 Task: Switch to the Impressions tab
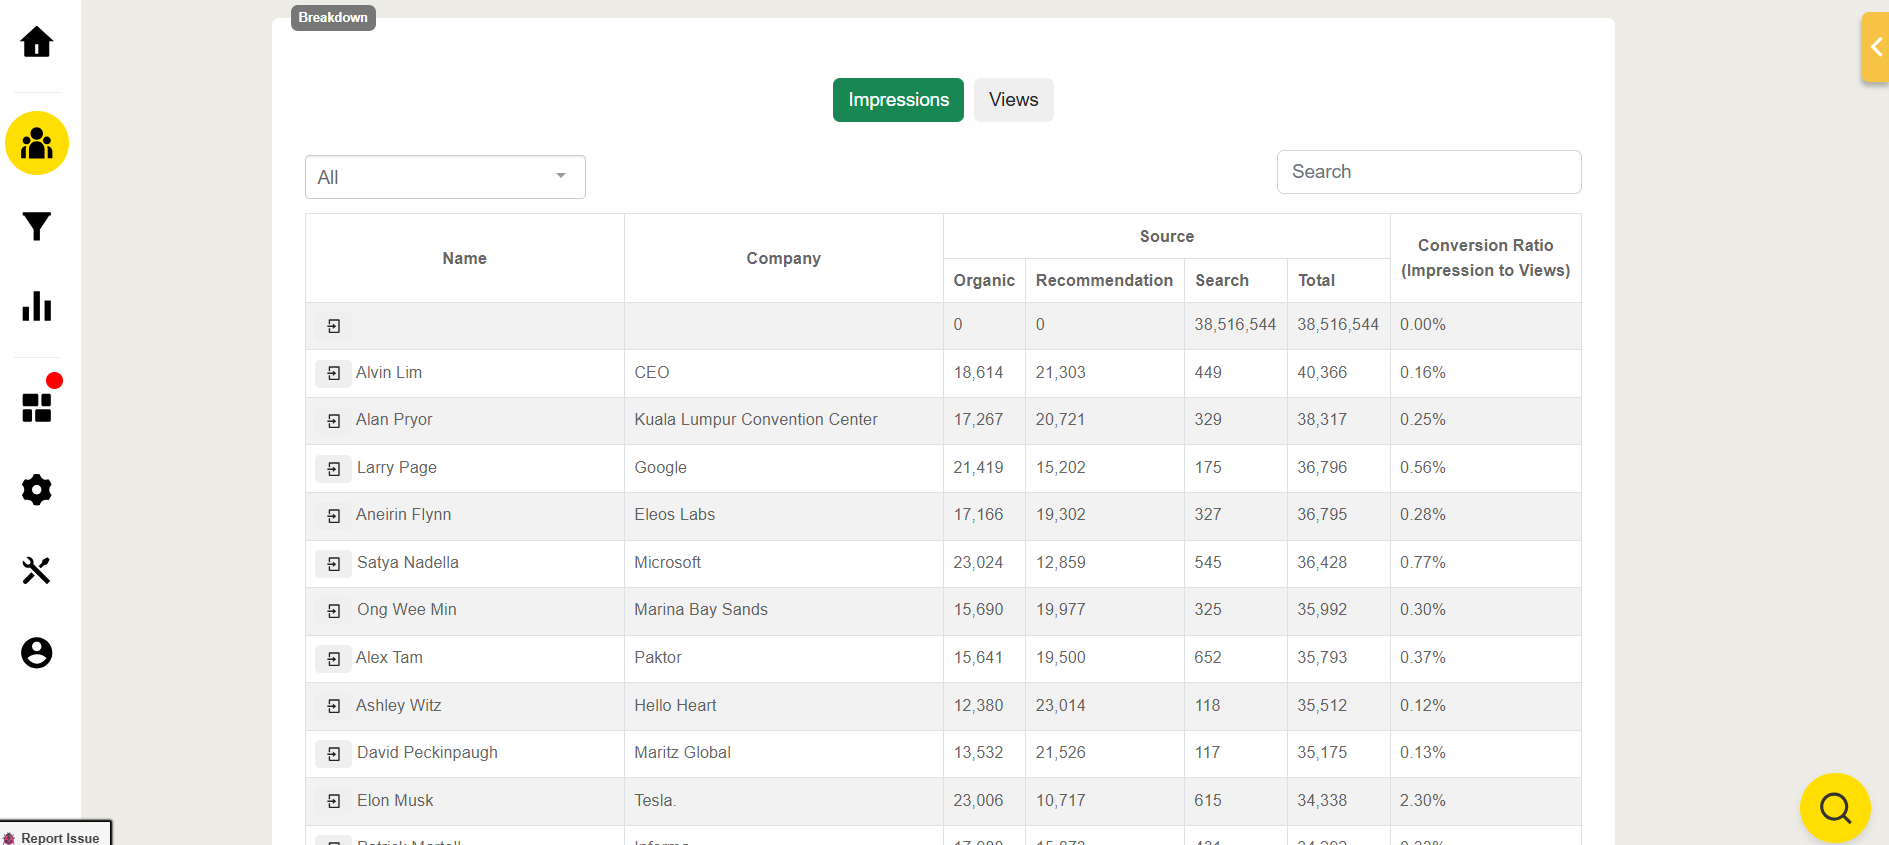coord(898,100)
